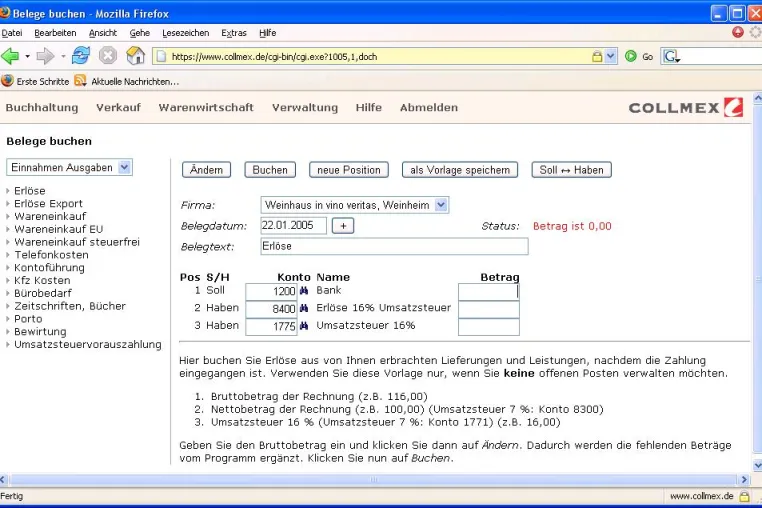Click the Stop loading icon
The height and width of the screenshot is (508, 762).
[108, 56]
